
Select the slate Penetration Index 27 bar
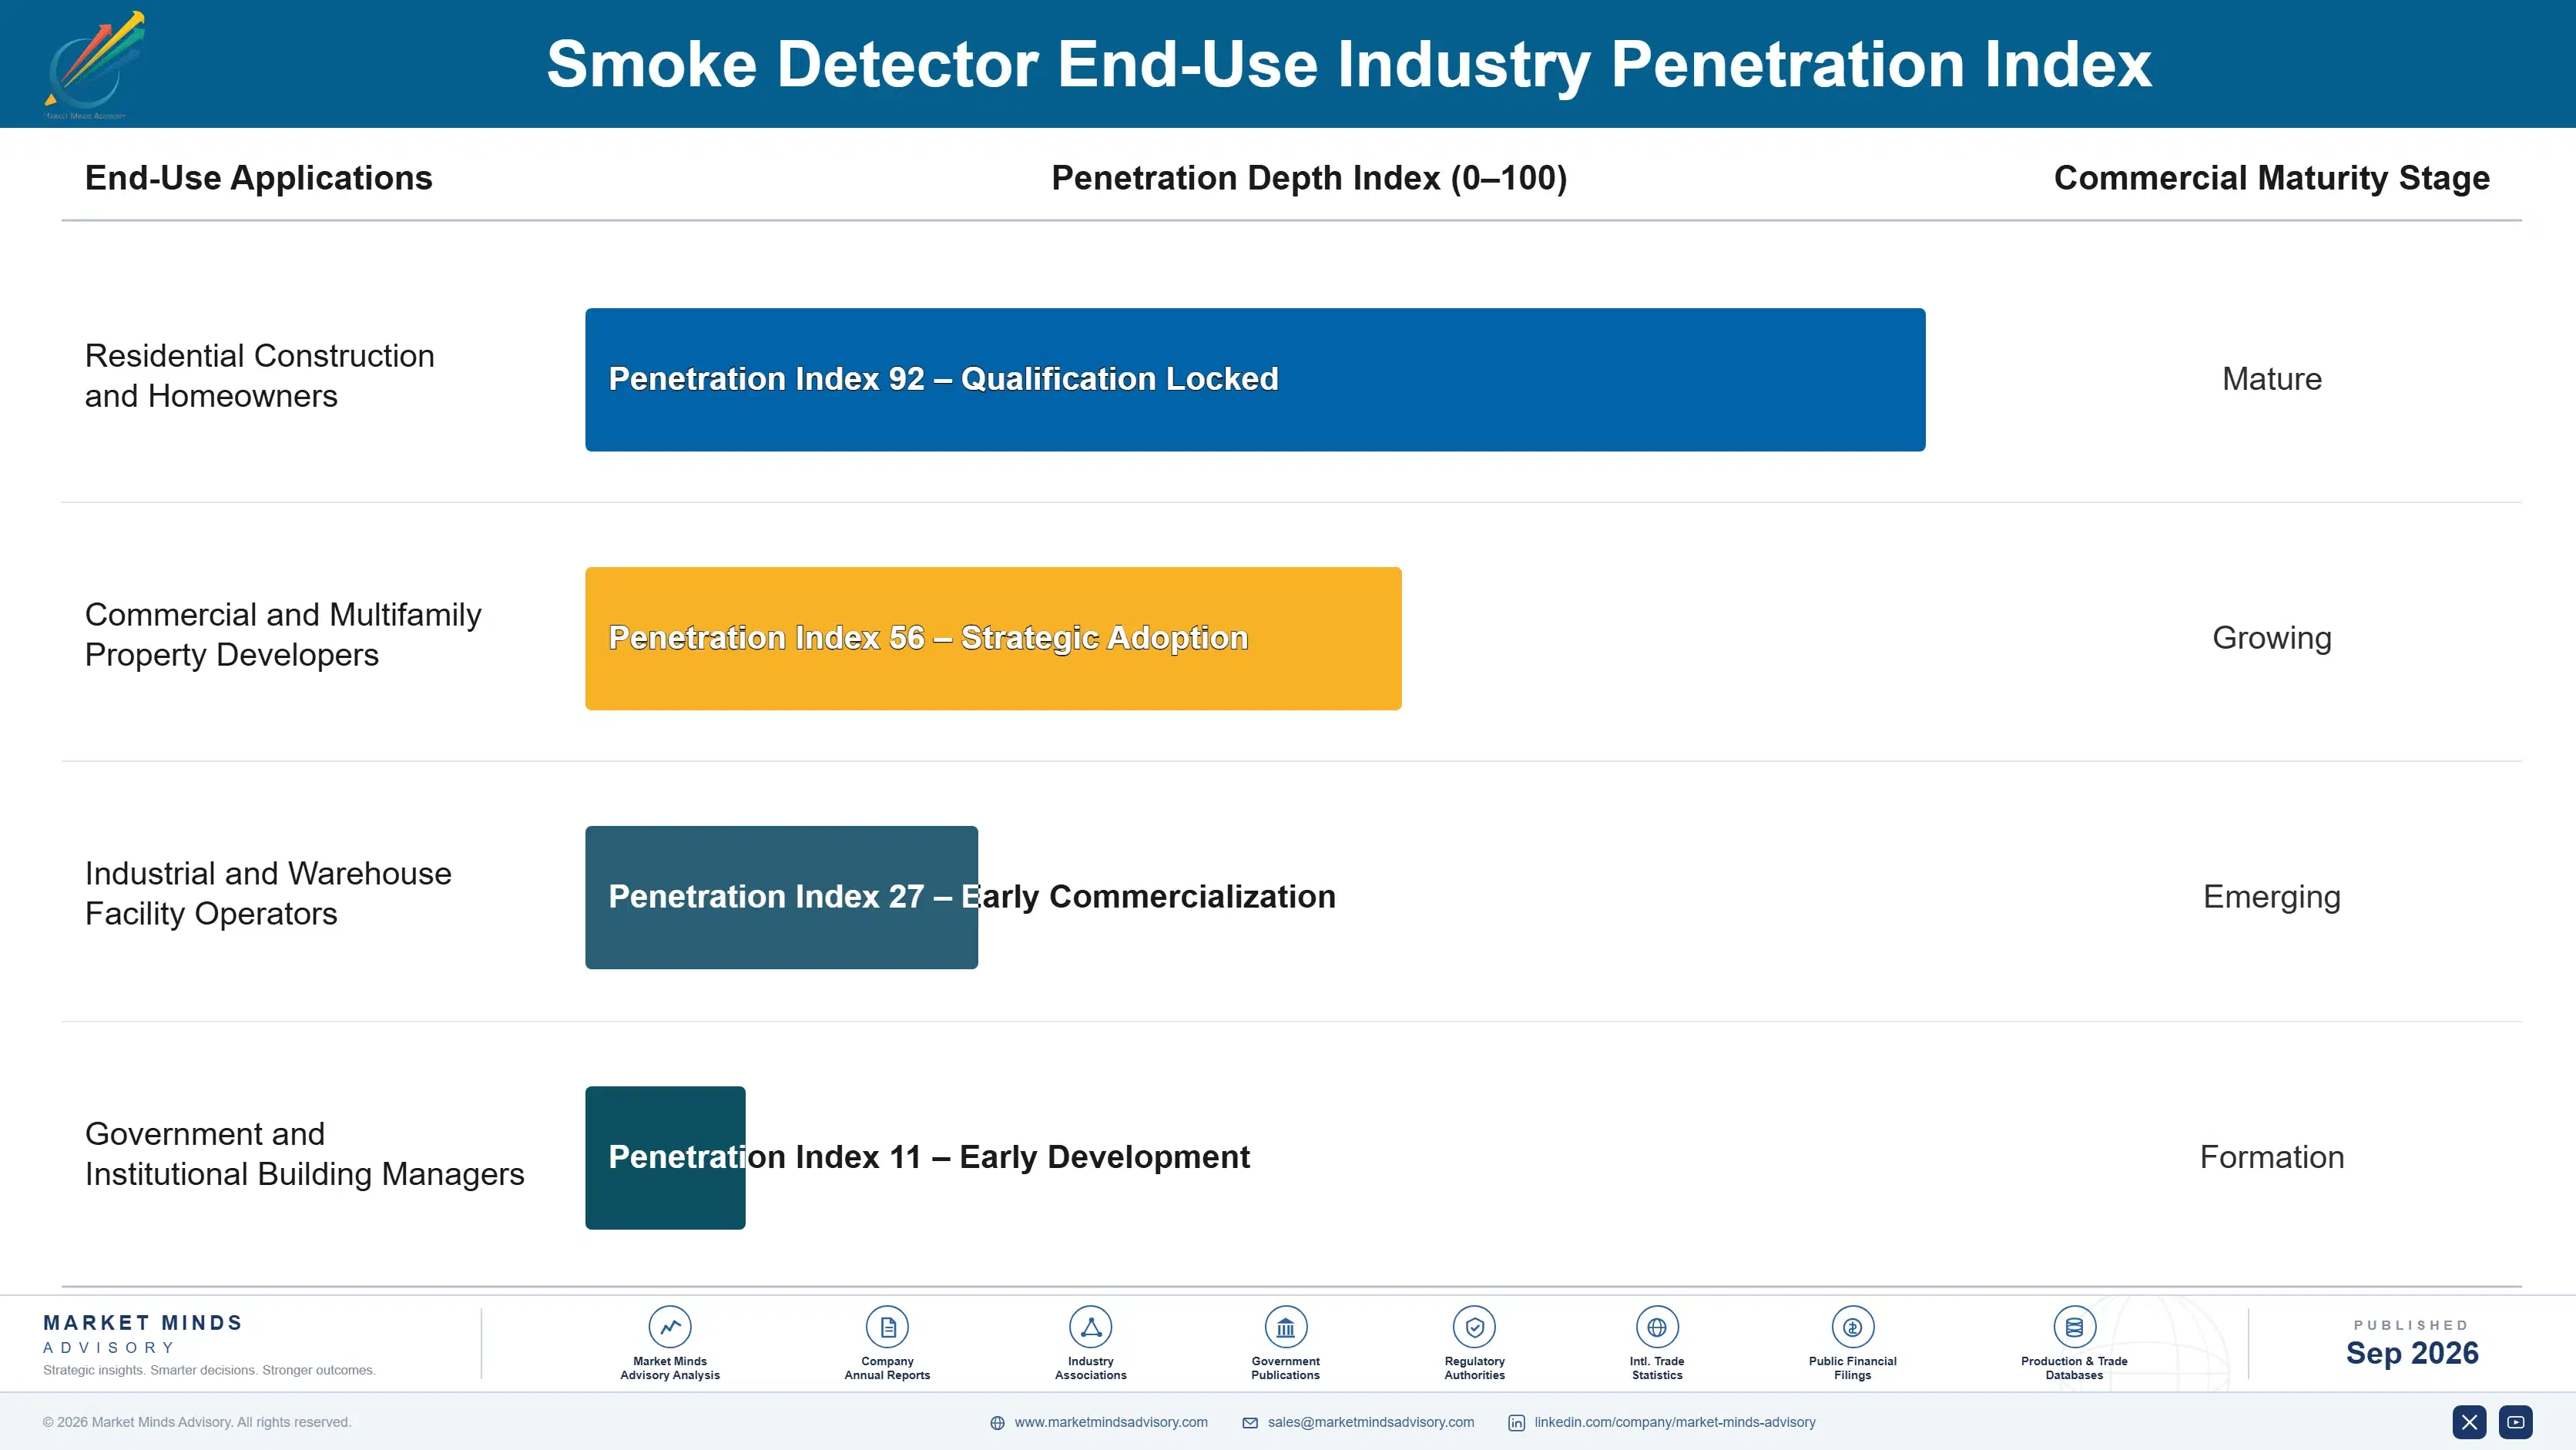(x=781, y=897)
